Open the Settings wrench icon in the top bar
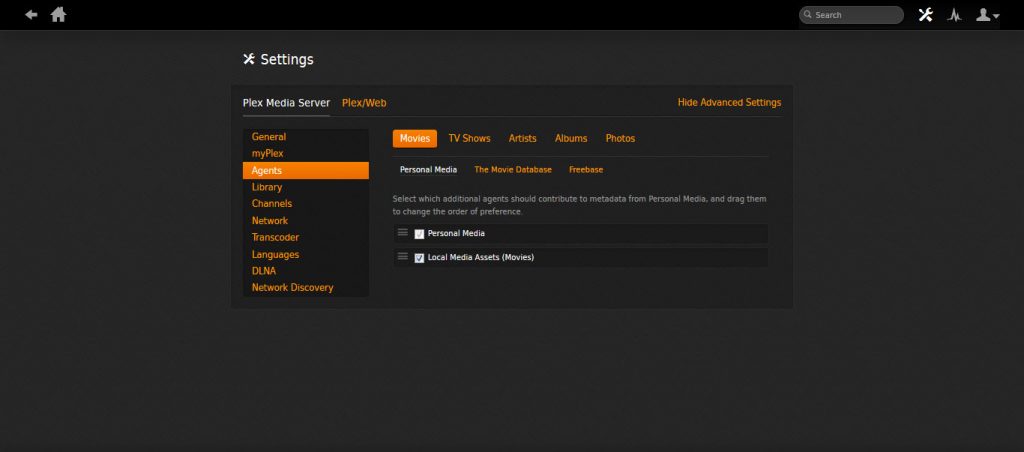This screenshot has height=452, width=1024. (x=925, y=14)
